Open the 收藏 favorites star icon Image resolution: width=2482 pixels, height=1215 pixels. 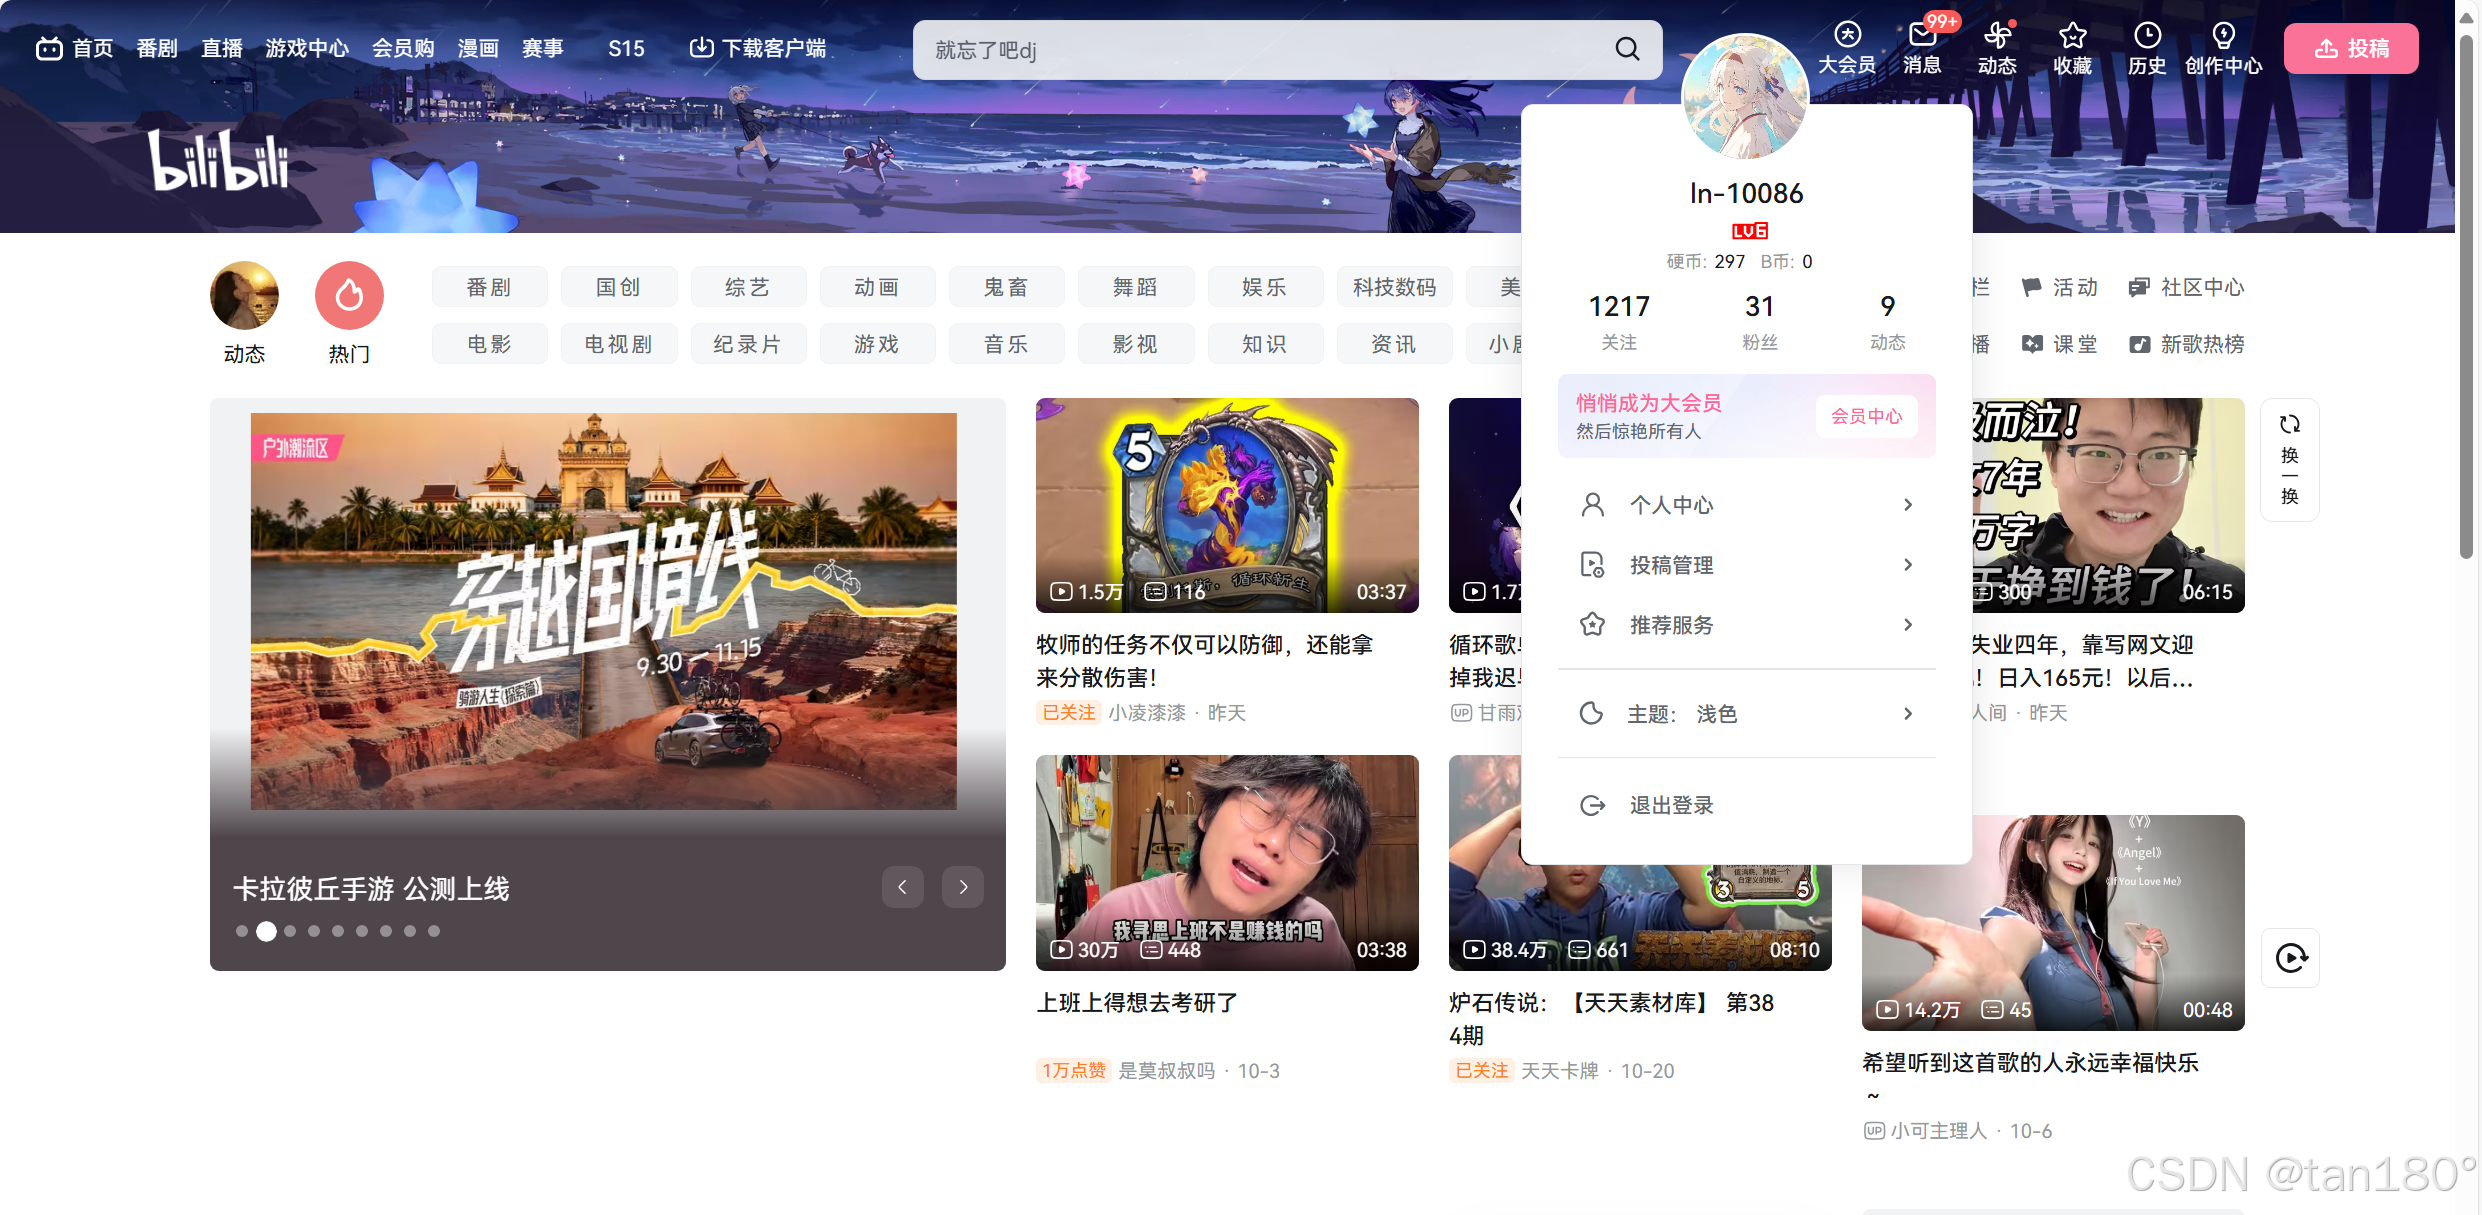pyautogui.click(x=2072, y=37)
